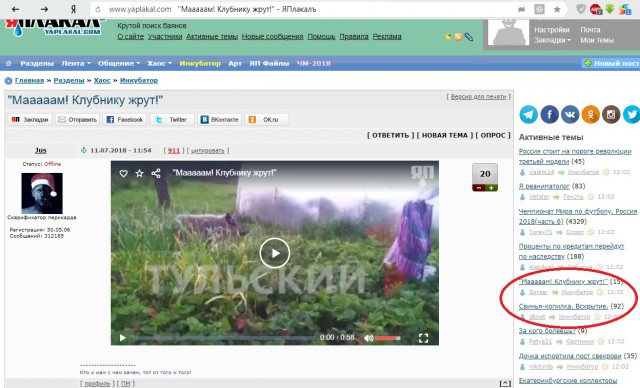640x388 pixels.
Task: Open Настройки in profile panel
Action: coord(552,30)
